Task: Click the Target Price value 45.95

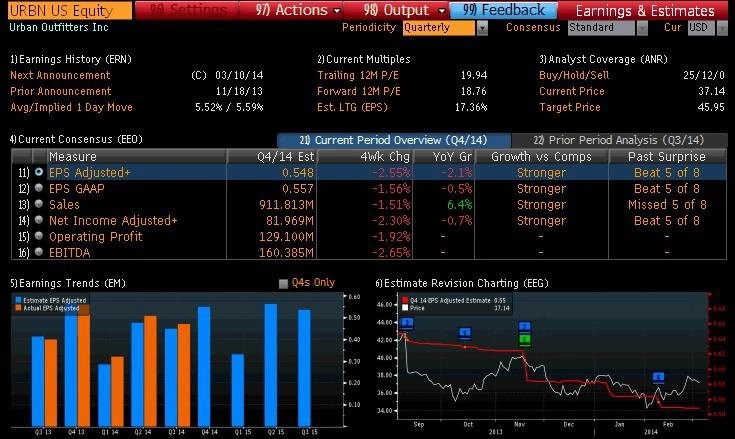Action: pyautogui.click(x=711, y=107)
